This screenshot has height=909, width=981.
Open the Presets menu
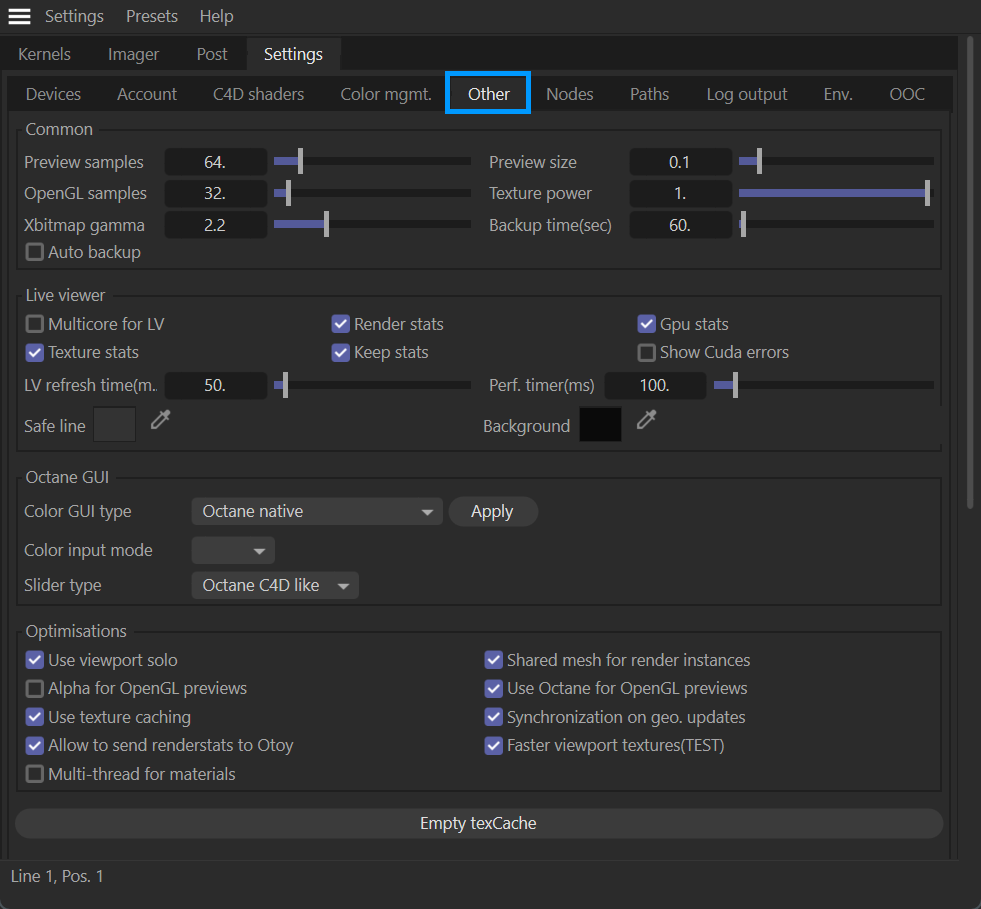coord(152,16)
